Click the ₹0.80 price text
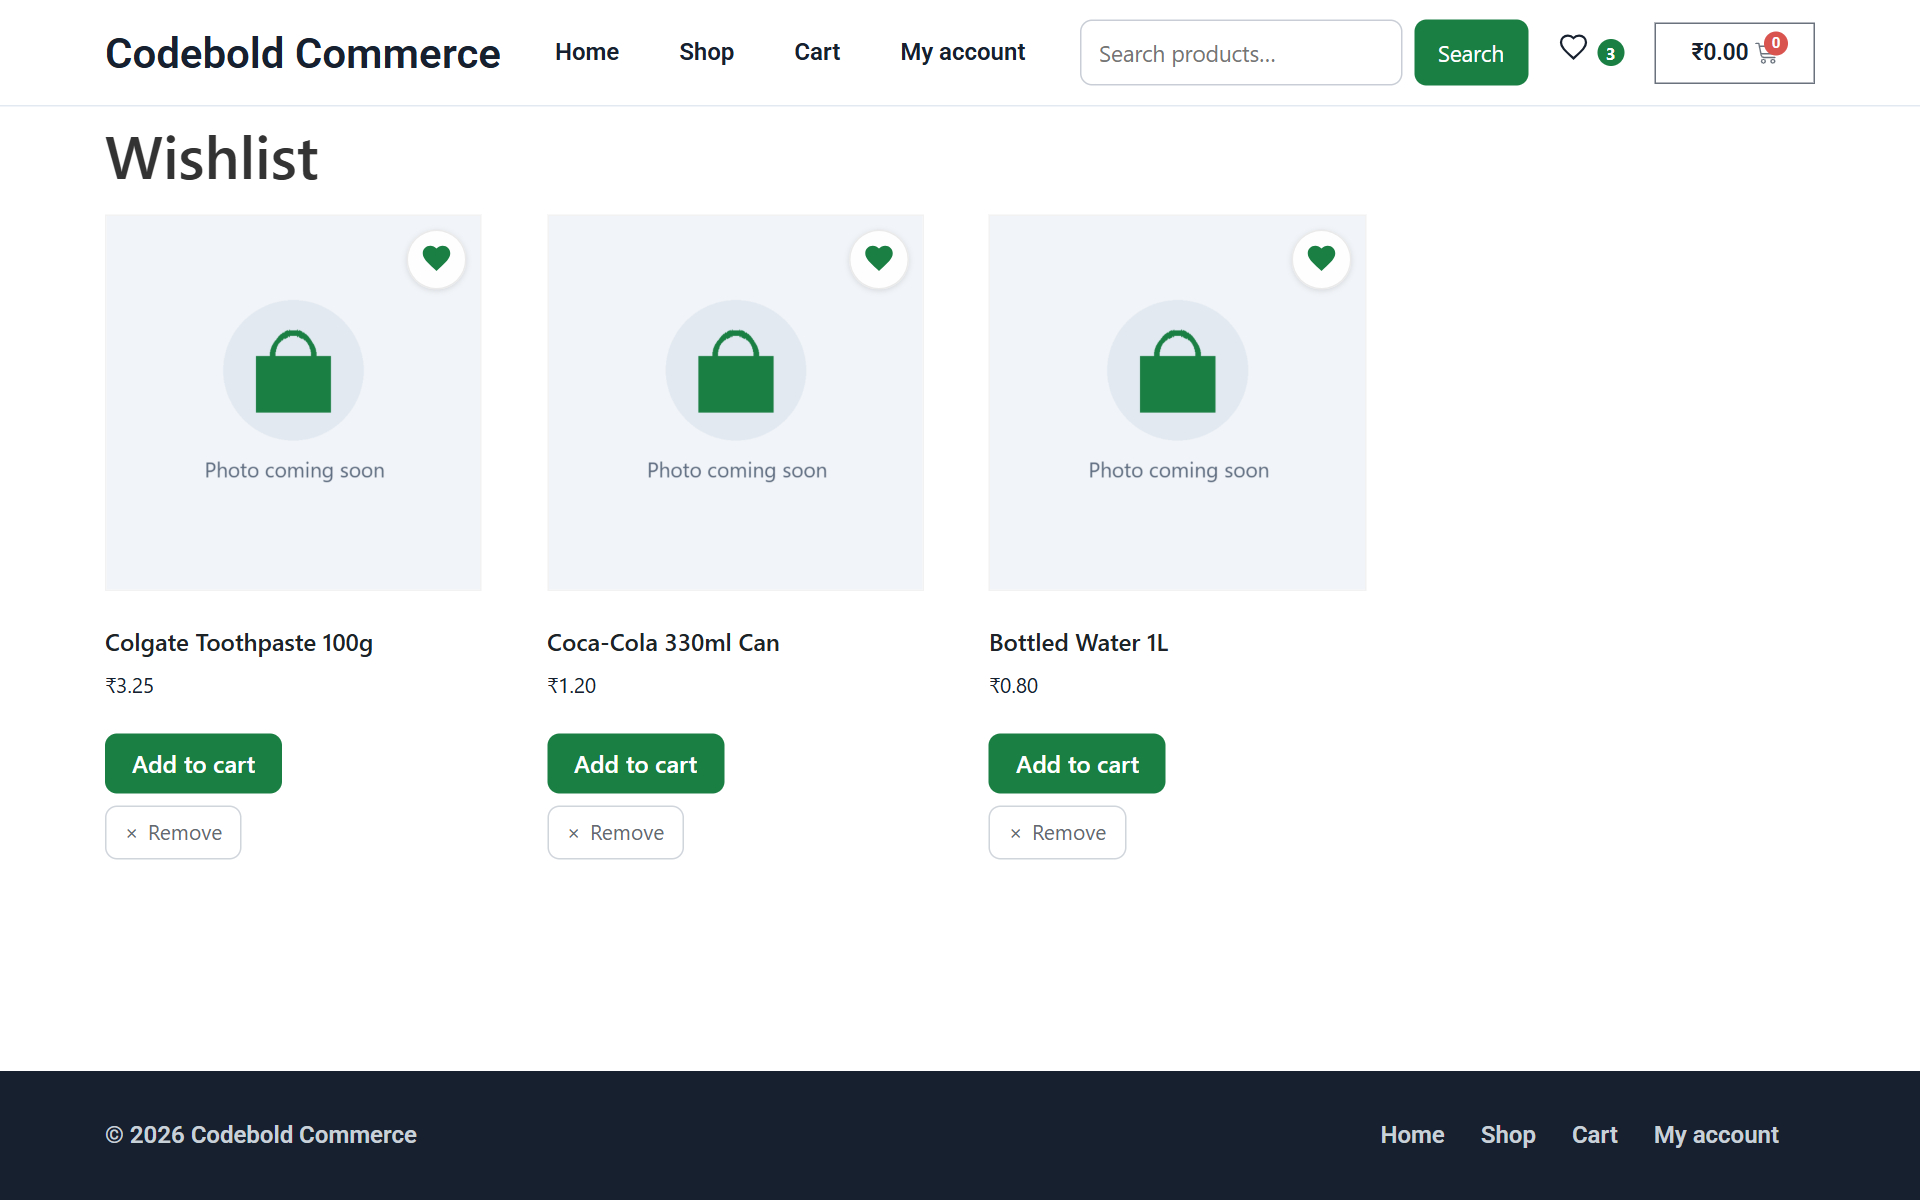The image size is (1920, 1200). pyautogui.click(x=1014, y=686)
